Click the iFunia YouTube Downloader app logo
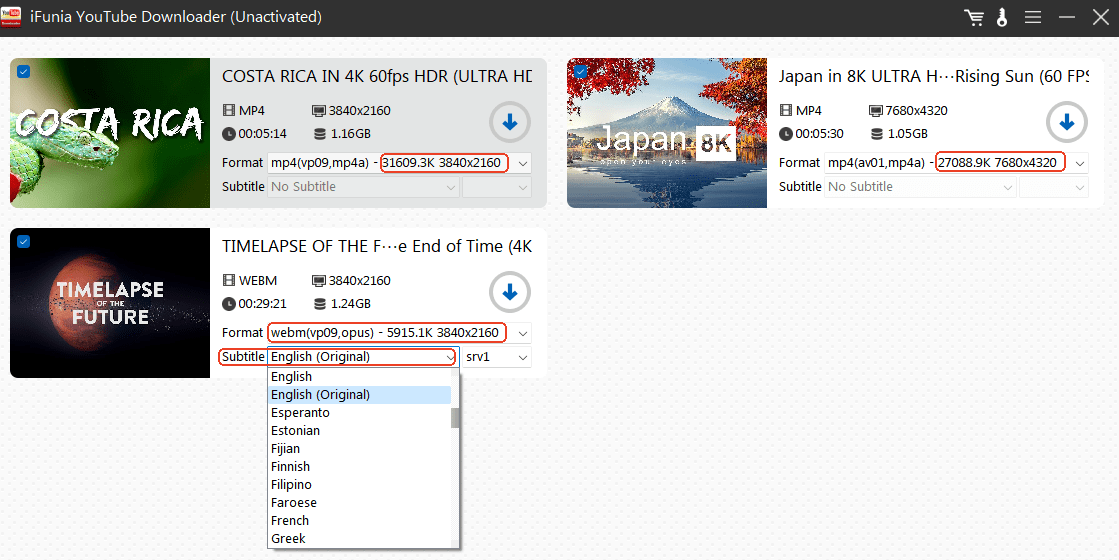 coord(12,17)
